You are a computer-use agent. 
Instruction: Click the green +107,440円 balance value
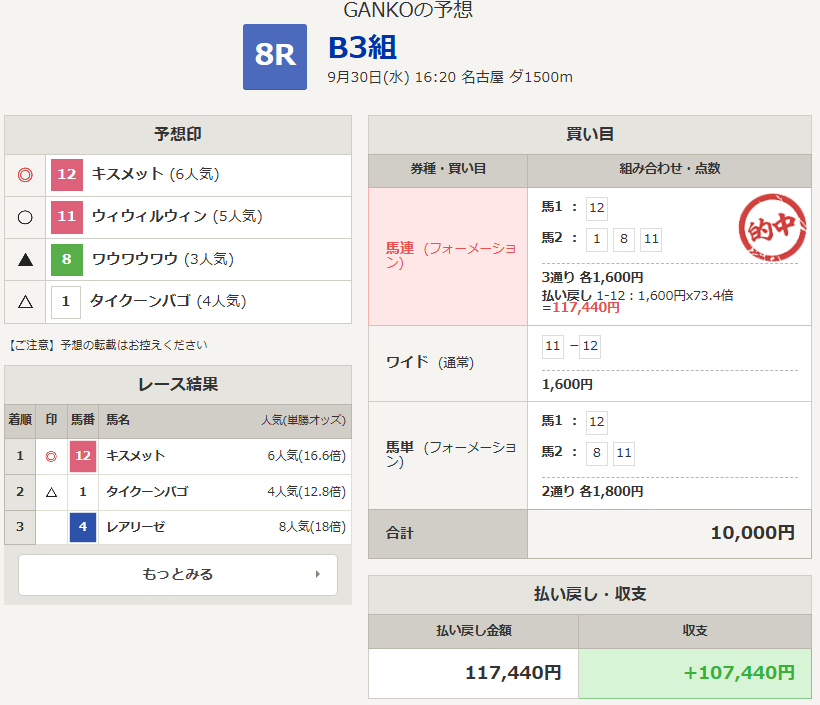point(739,673)
